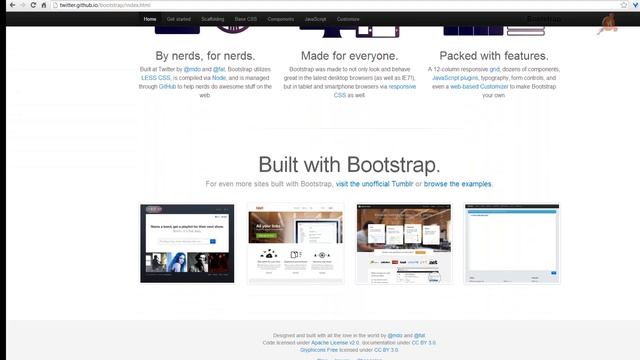Open the grid link under Packed with features
The width and height of the screenshot is (640, 360).
[x=494, y=69]
